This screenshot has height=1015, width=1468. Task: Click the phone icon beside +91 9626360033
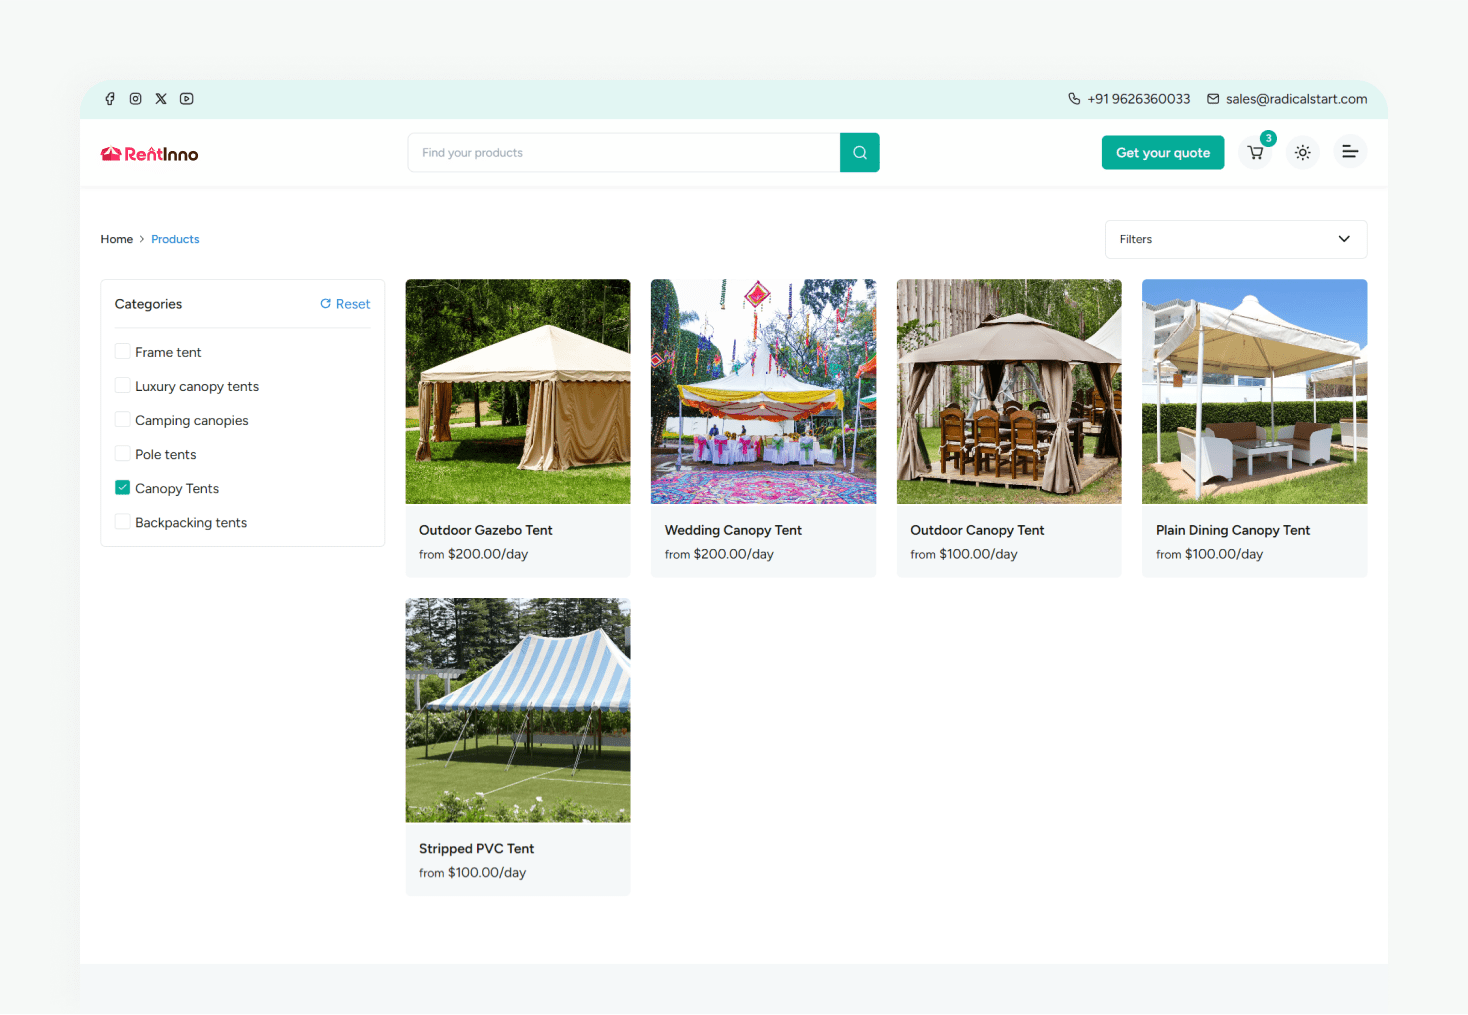(1074, 99)
